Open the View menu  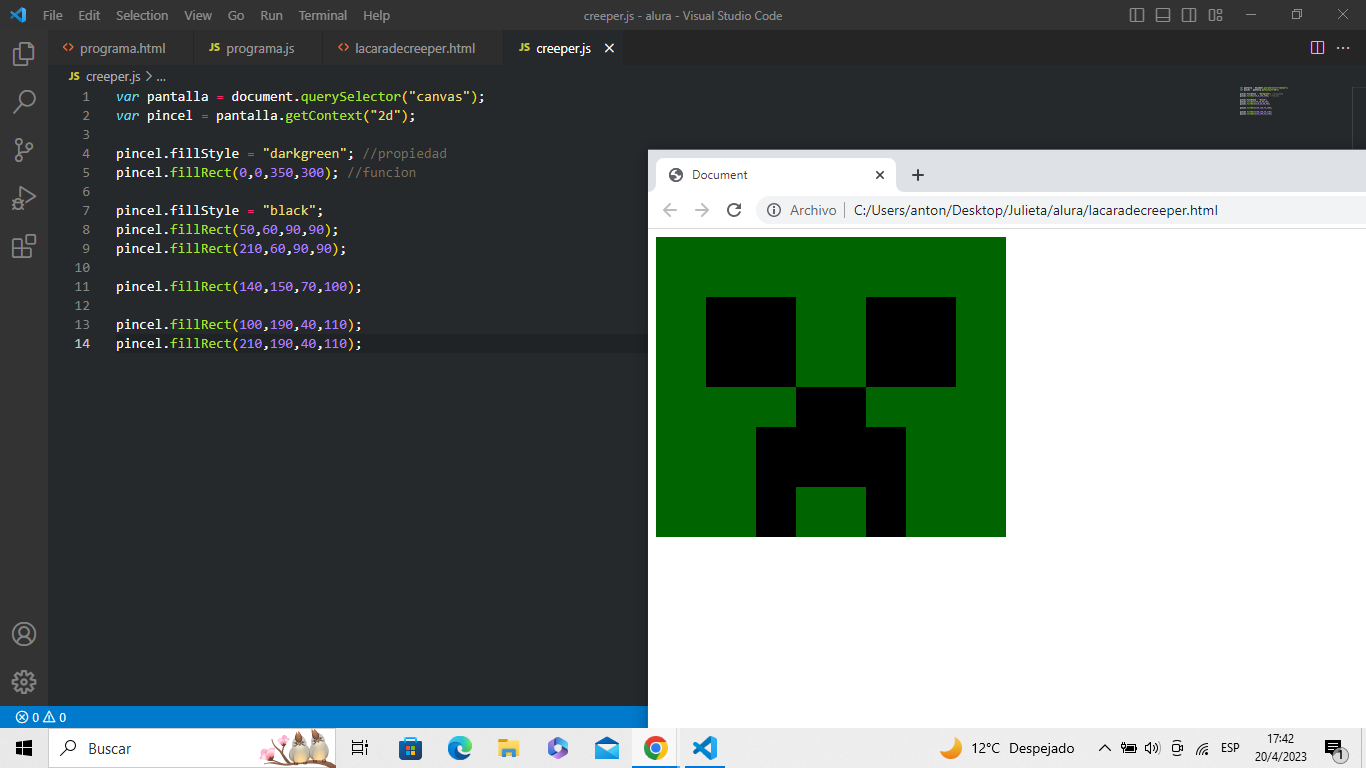[x=198, y=15]
